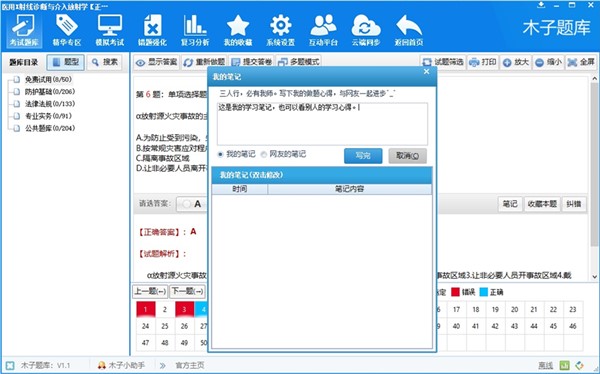Select answer option A radio button
600x374 pixels.
(x=186, y=204)
